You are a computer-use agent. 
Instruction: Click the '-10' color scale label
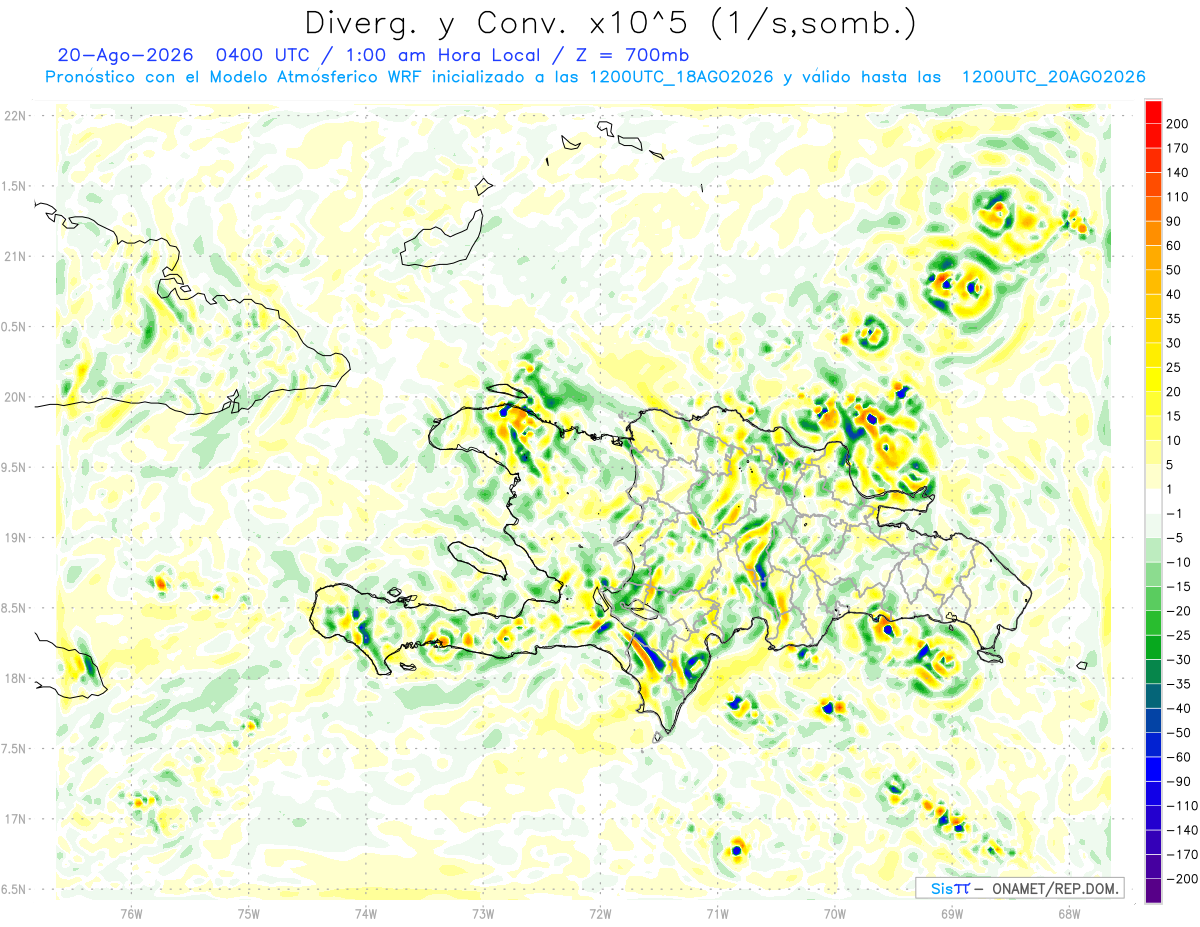click(x=1178, y=562)
